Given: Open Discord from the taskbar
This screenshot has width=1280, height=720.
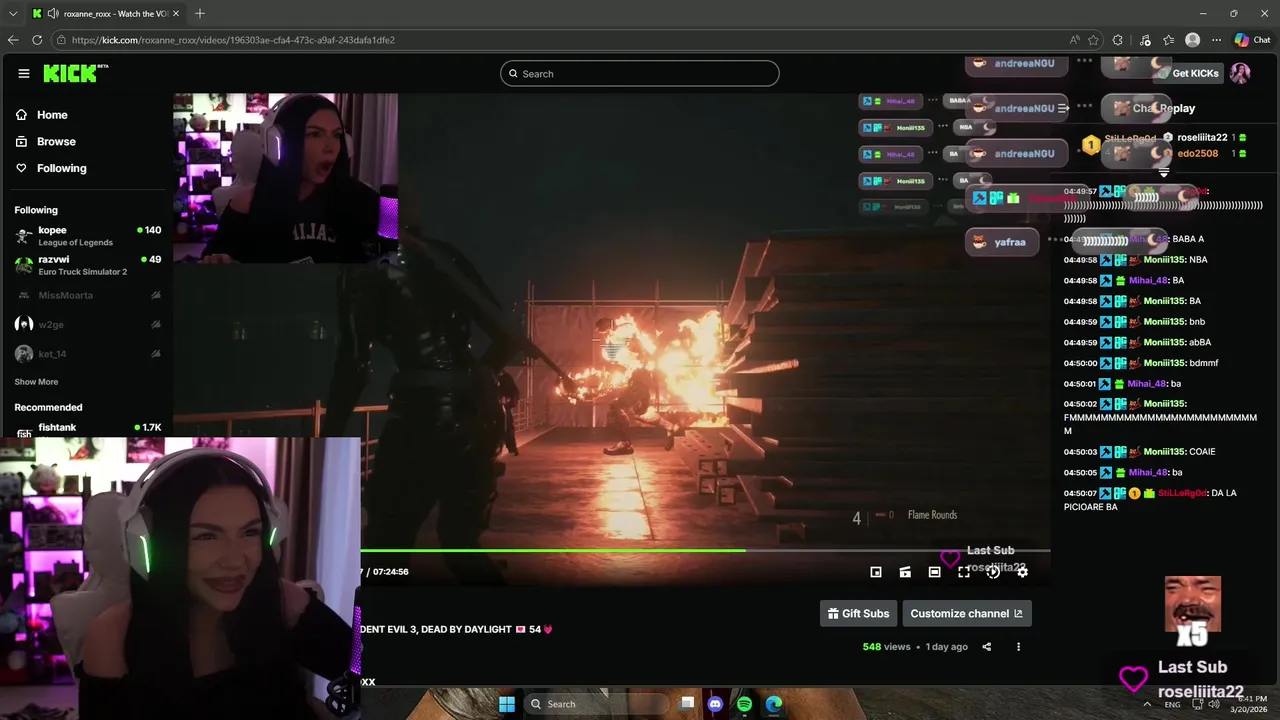Looking at the screenshot, I should (715, 704).
